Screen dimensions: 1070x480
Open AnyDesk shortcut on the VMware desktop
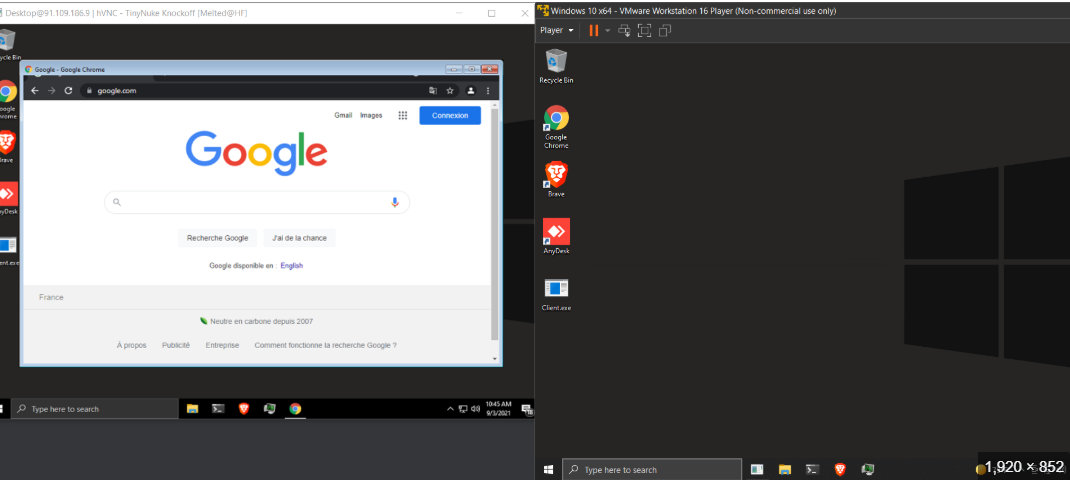(x=556, y=234)
